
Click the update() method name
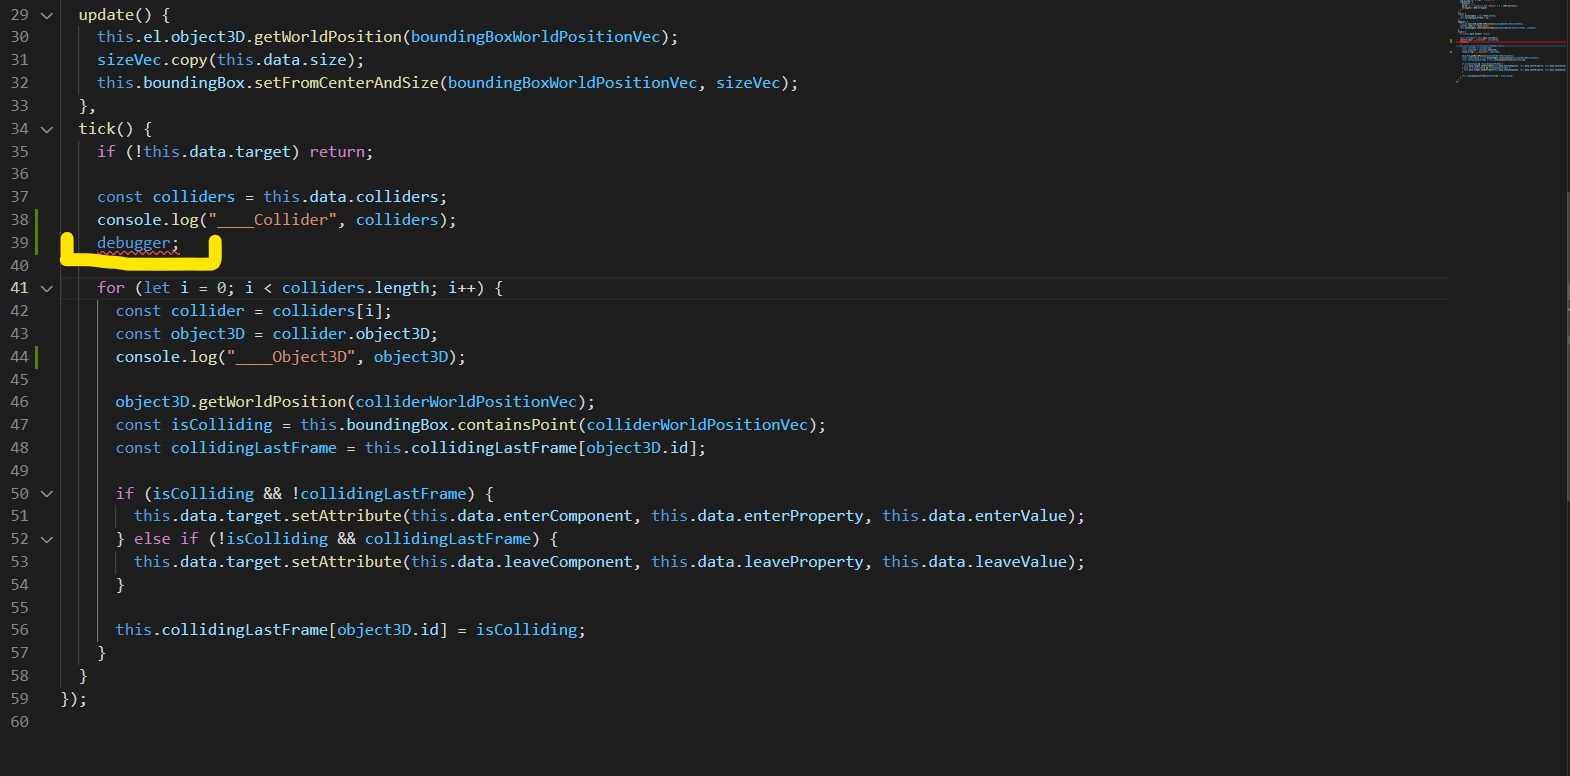pyautogui.click(x=106, y=15)
